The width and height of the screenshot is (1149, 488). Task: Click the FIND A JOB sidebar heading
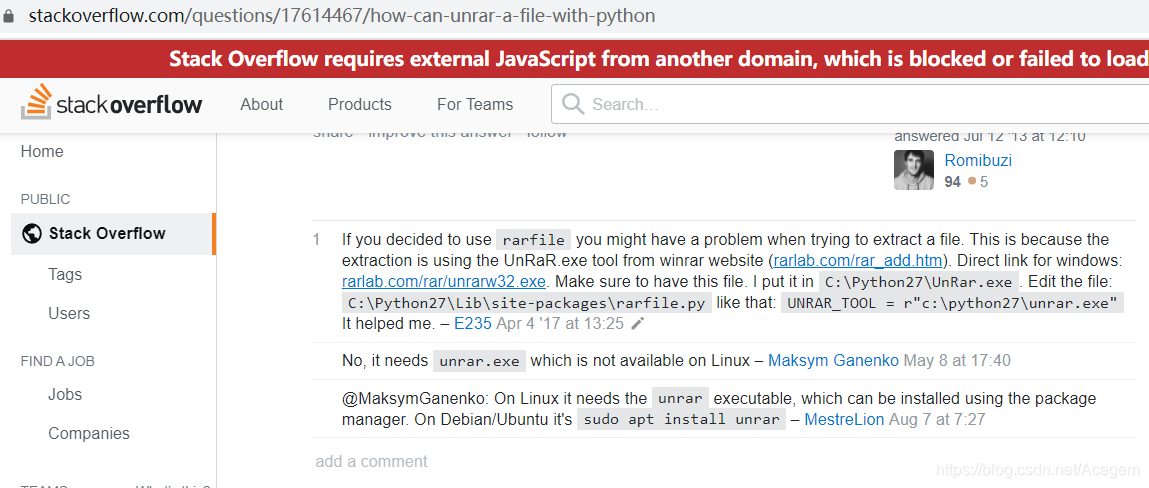[x=58, y=361]
